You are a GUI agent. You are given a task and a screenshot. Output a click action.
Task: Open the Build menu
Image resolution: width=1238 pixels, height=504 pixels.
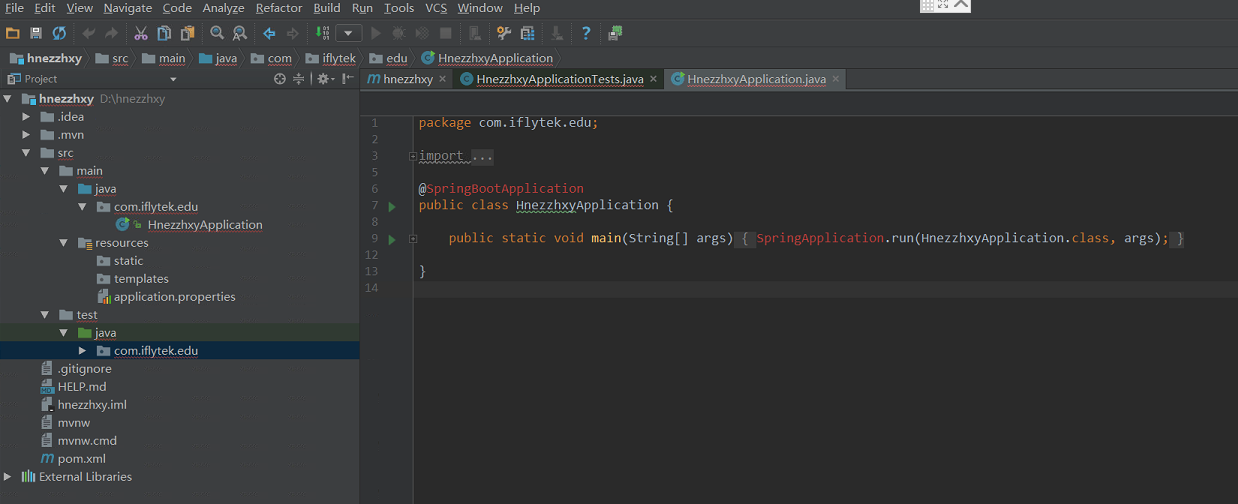pyautogui.click(x=327, y=8)
